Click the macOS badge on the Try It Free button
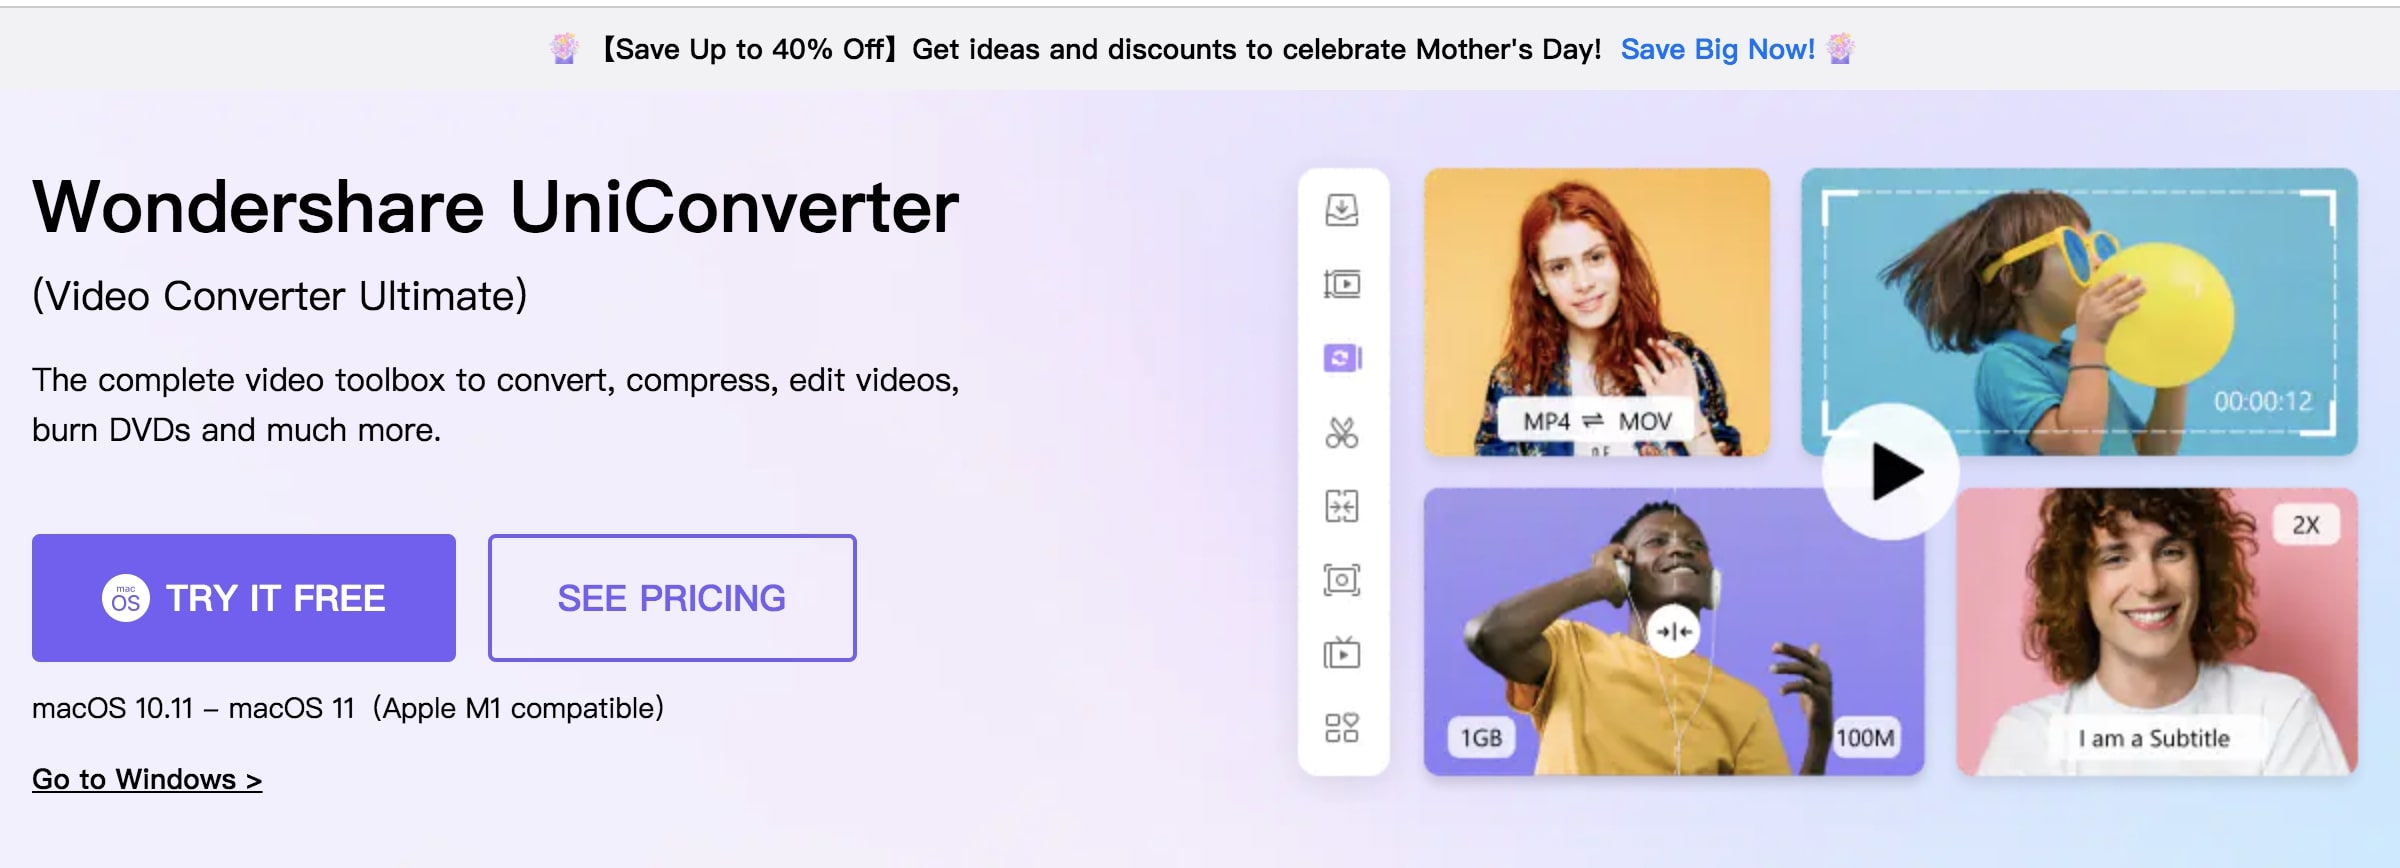 pyautogui.click(x=126, y=598)
